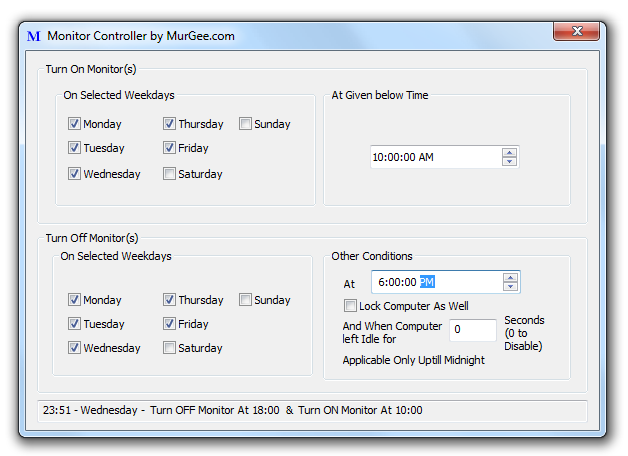Increase the 10:00:00 AM turn-on time
The width and height of the screenshot is (628, 456).
(509, 153)
